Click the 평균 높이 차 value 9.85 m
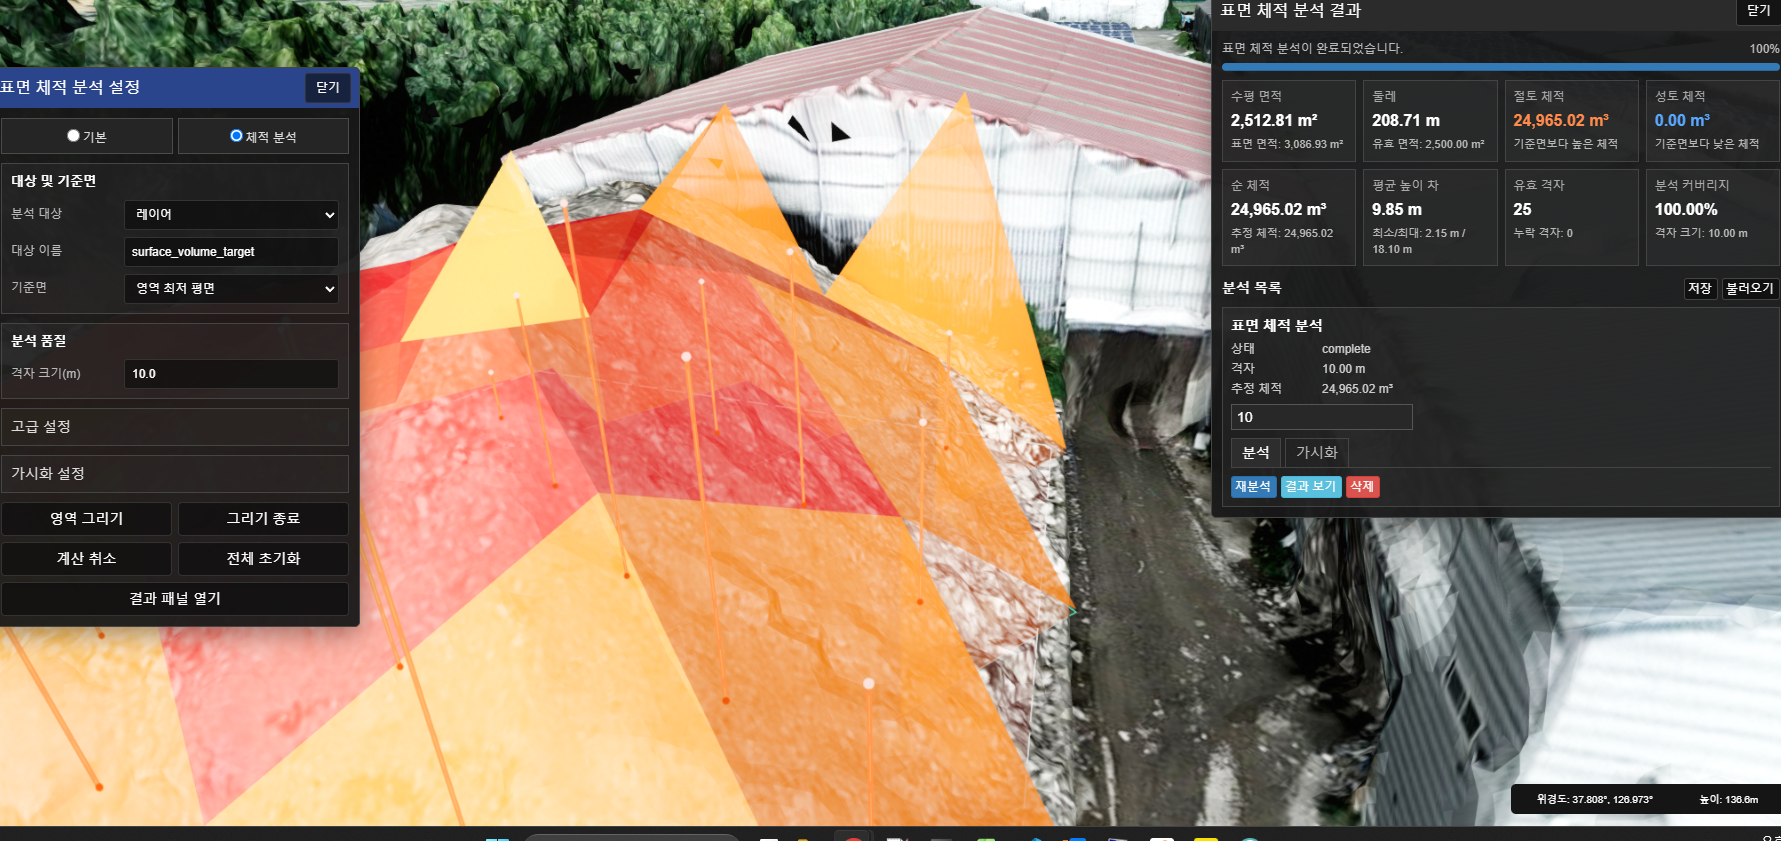 [1397, 209]
